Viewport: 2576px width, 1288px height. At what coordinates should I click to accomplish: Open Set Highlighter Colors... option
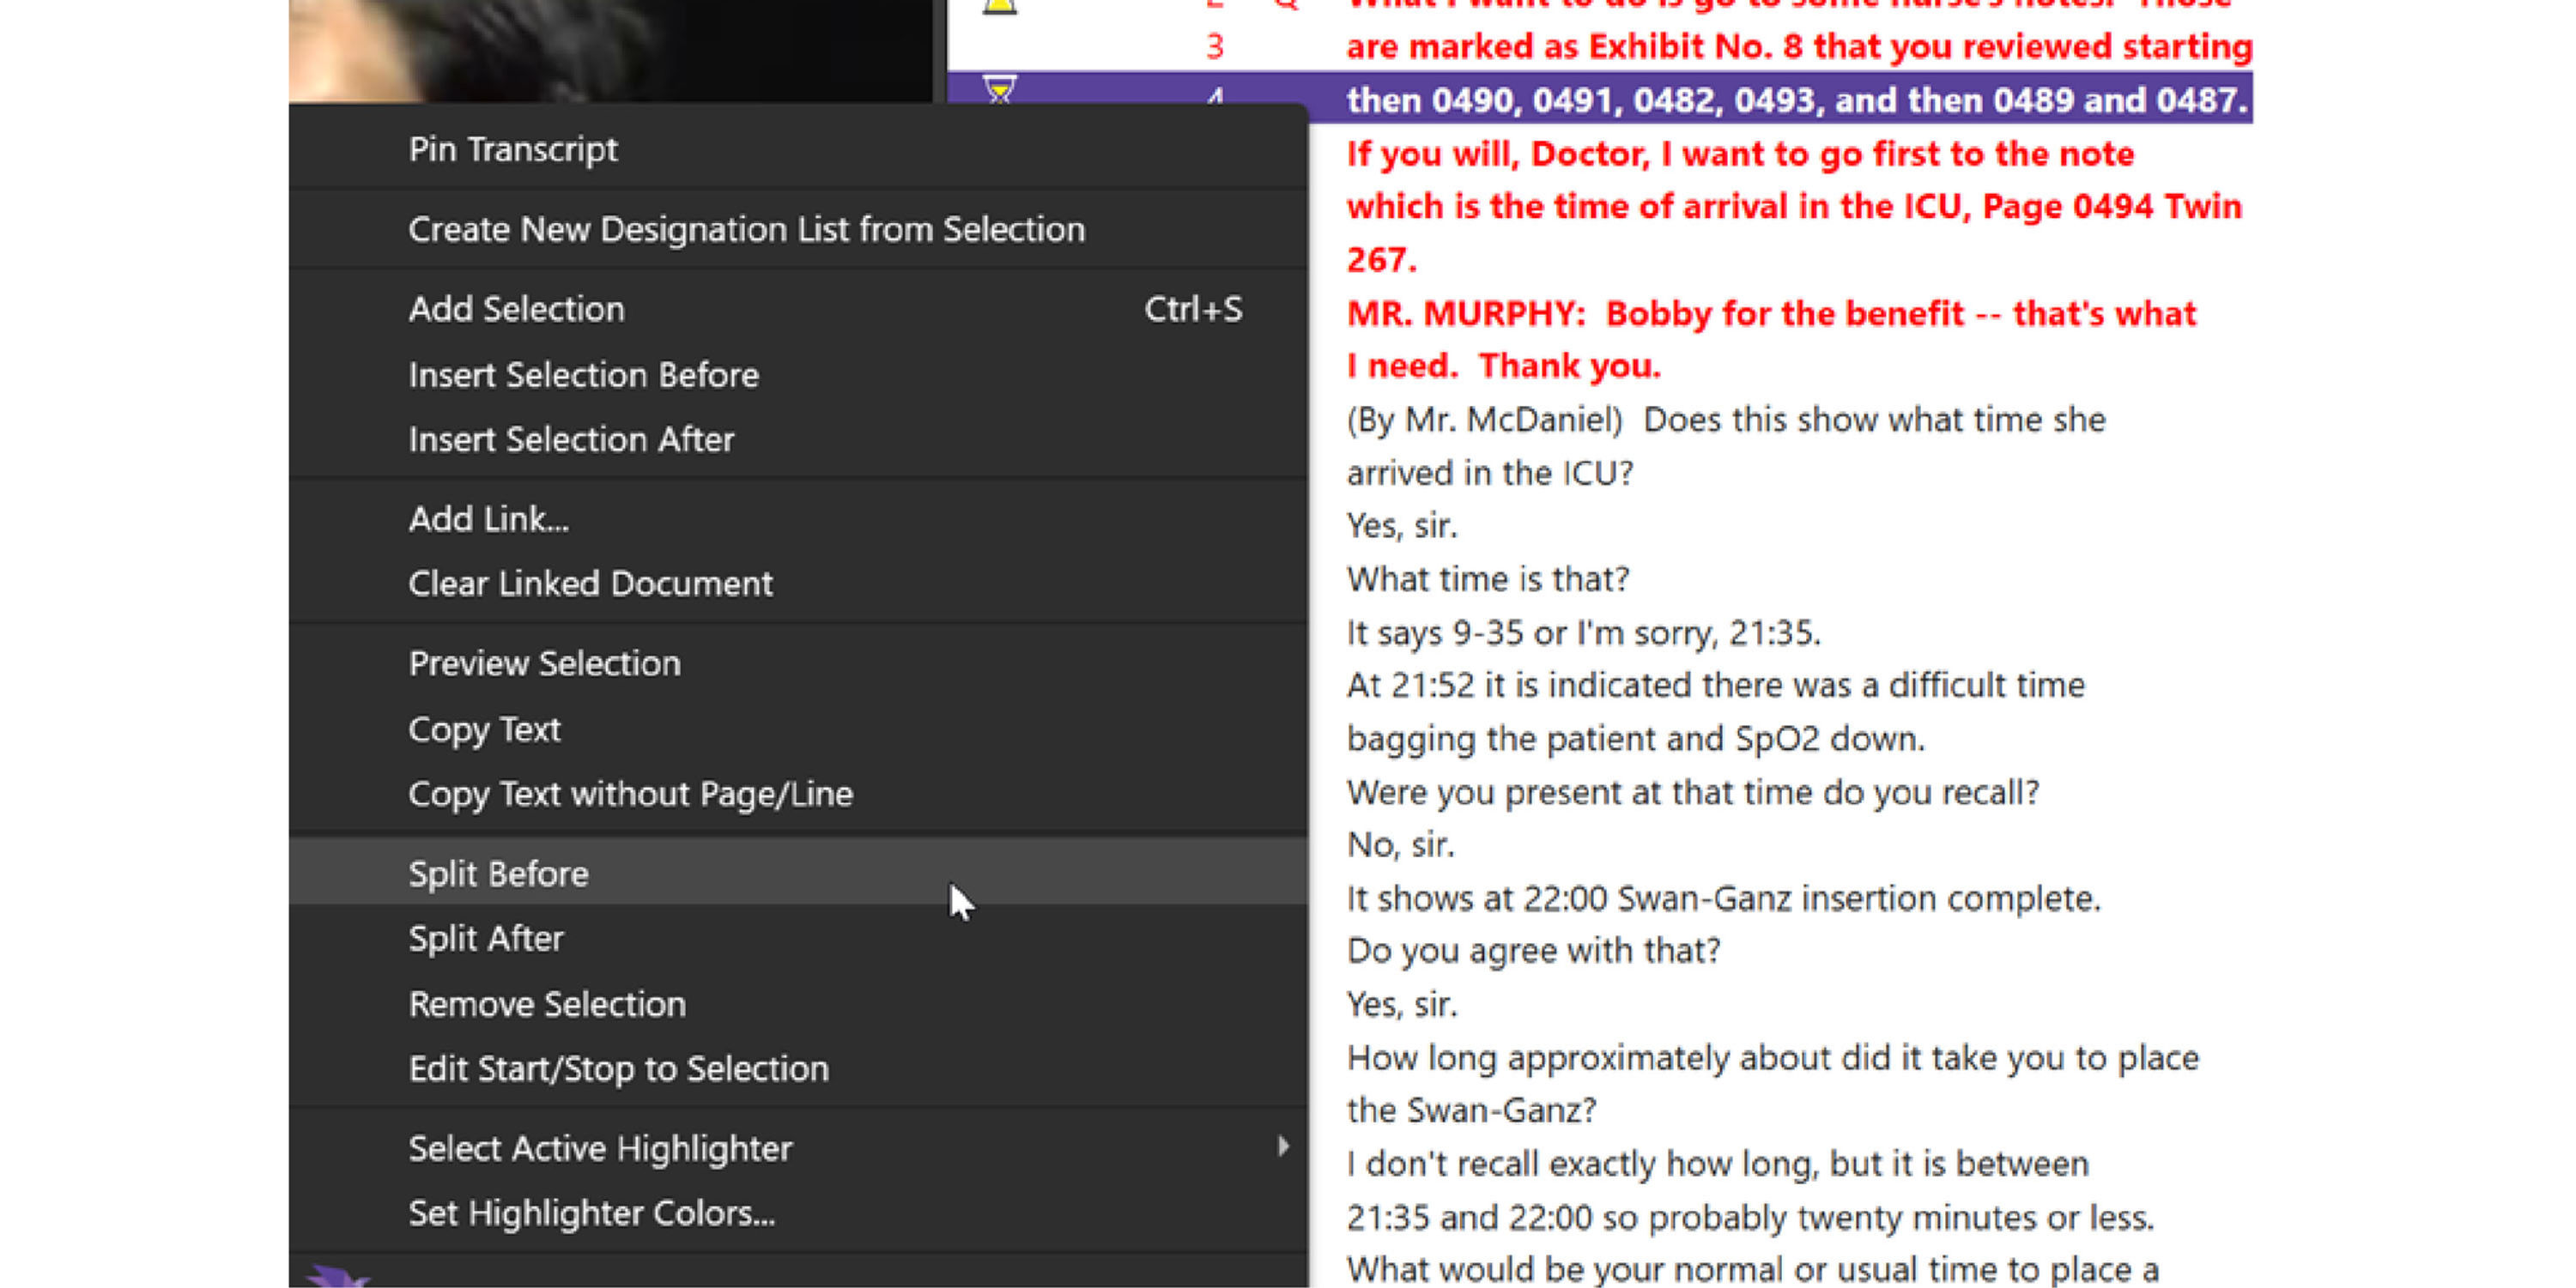[591, 1213]
